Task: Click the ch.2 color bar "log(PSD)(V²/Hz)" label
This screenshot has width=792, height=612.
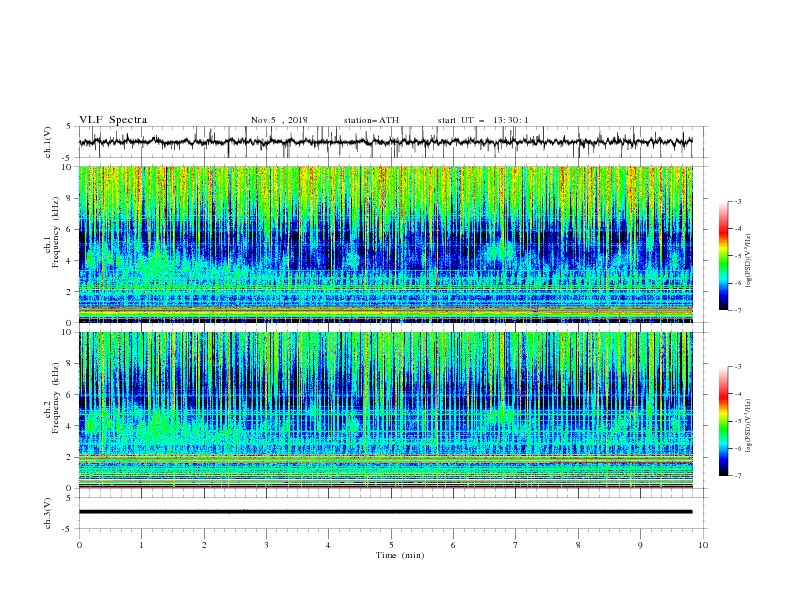Action: tap(749, 426)
